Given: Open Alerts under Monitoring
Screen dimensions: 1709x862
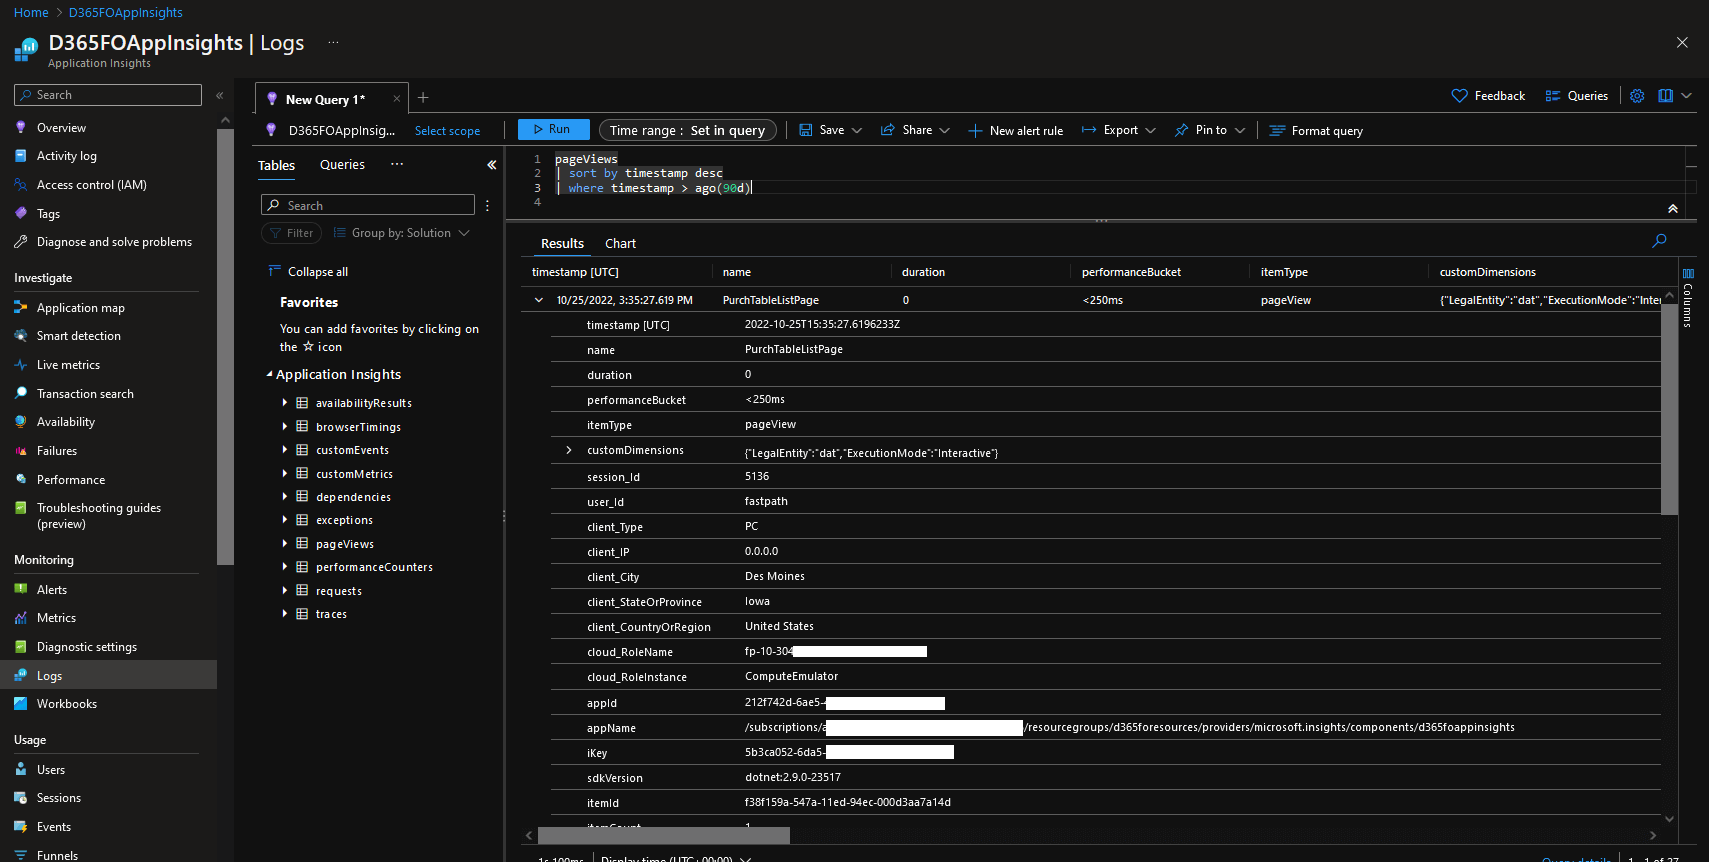Looking at the screenshot, I should 51,590.
